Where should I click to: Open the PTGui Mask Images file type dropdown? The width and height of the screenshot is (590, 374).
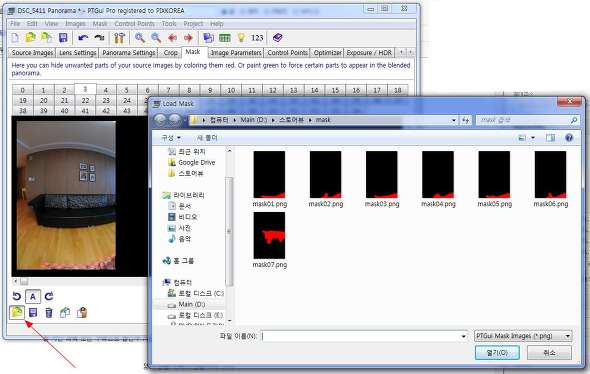[523, 336]
